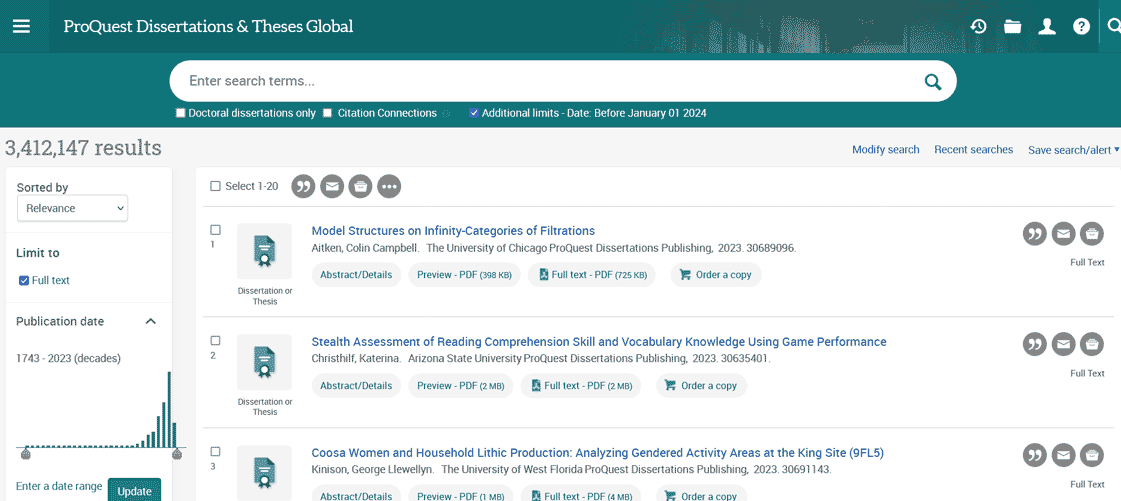Print the Coosa Women dissertation
1121x501 pixels.
point(1092,455)
